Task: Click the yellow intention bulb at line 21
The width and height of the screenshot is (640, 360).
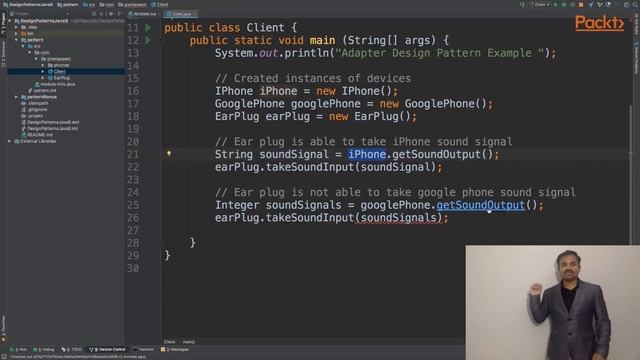Action: [x=169, y=153]
